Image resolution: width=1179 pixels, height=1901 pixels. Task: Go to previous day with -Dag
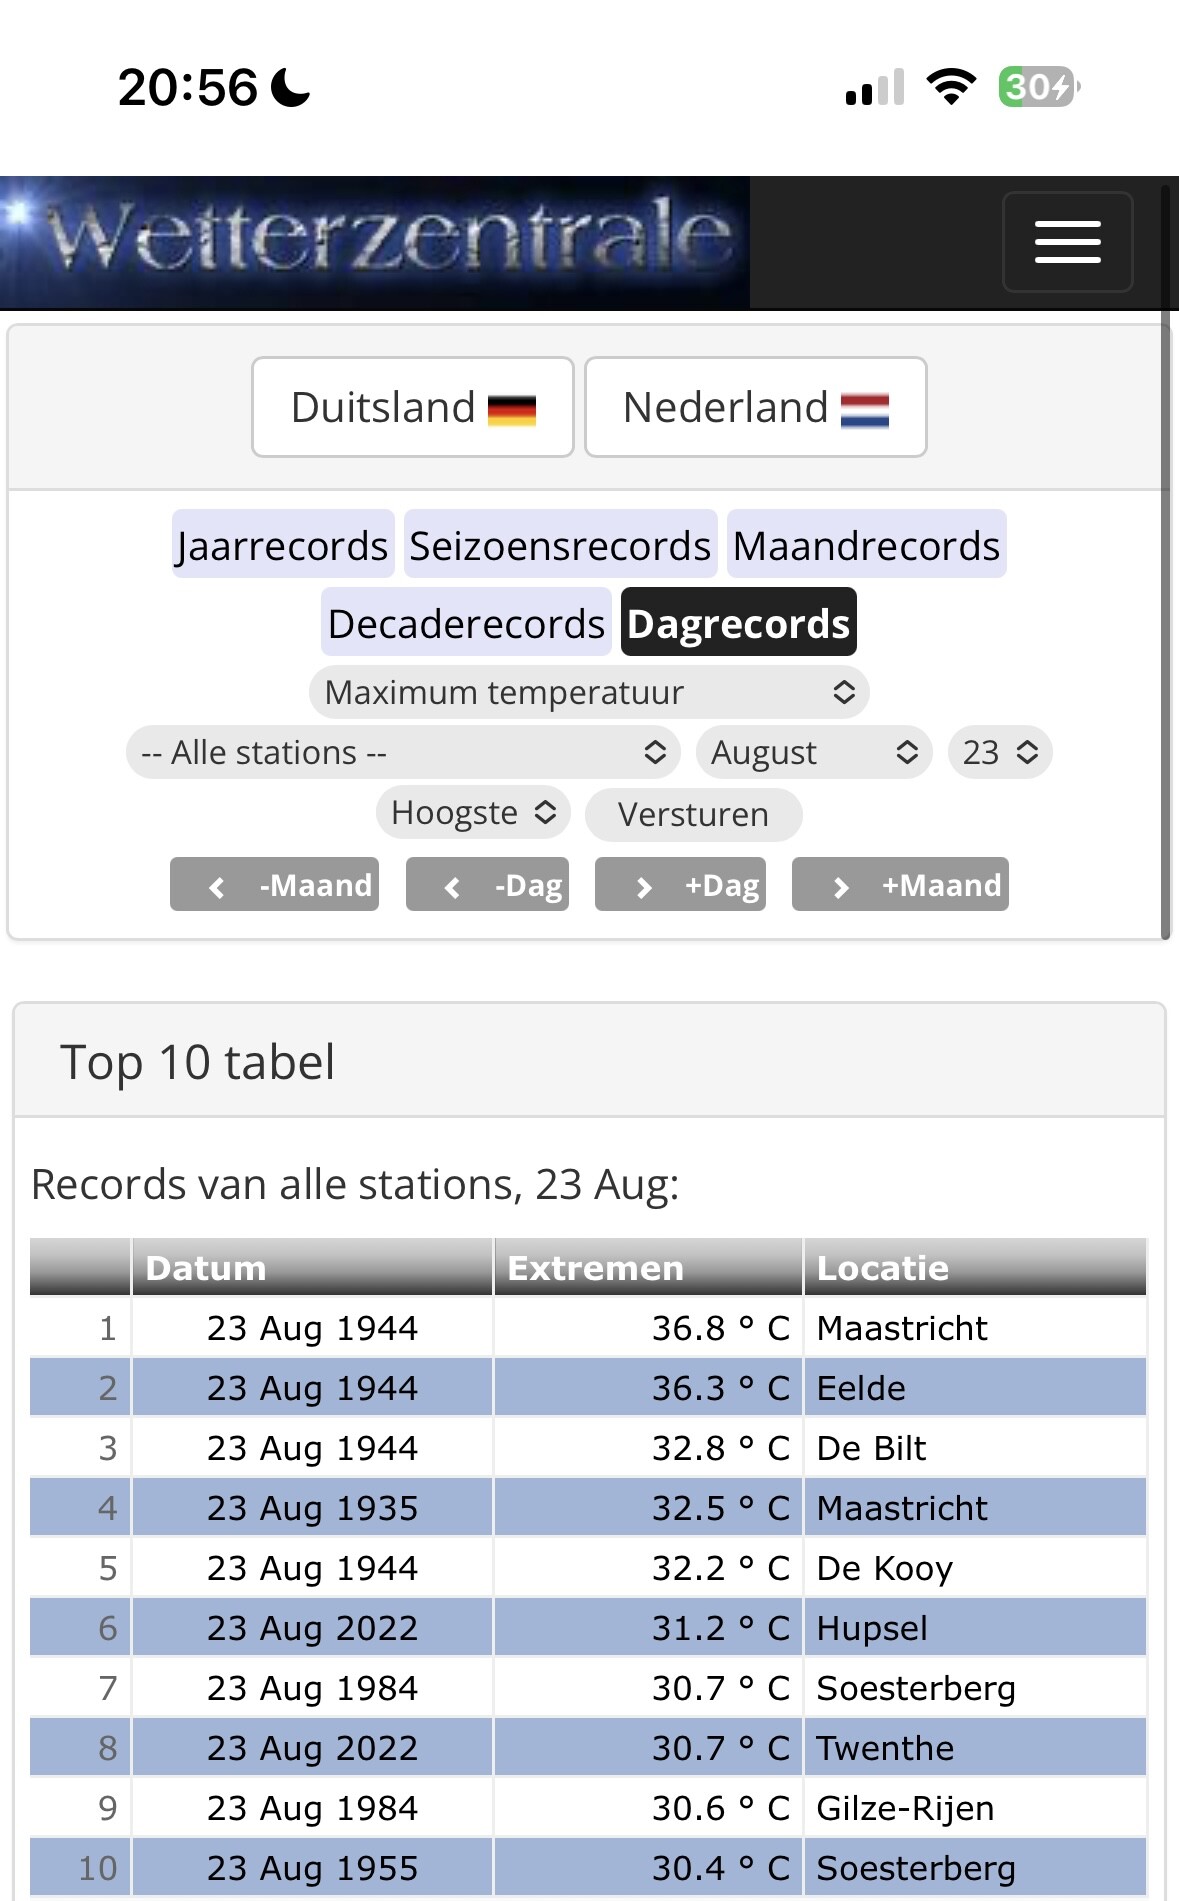487,885
